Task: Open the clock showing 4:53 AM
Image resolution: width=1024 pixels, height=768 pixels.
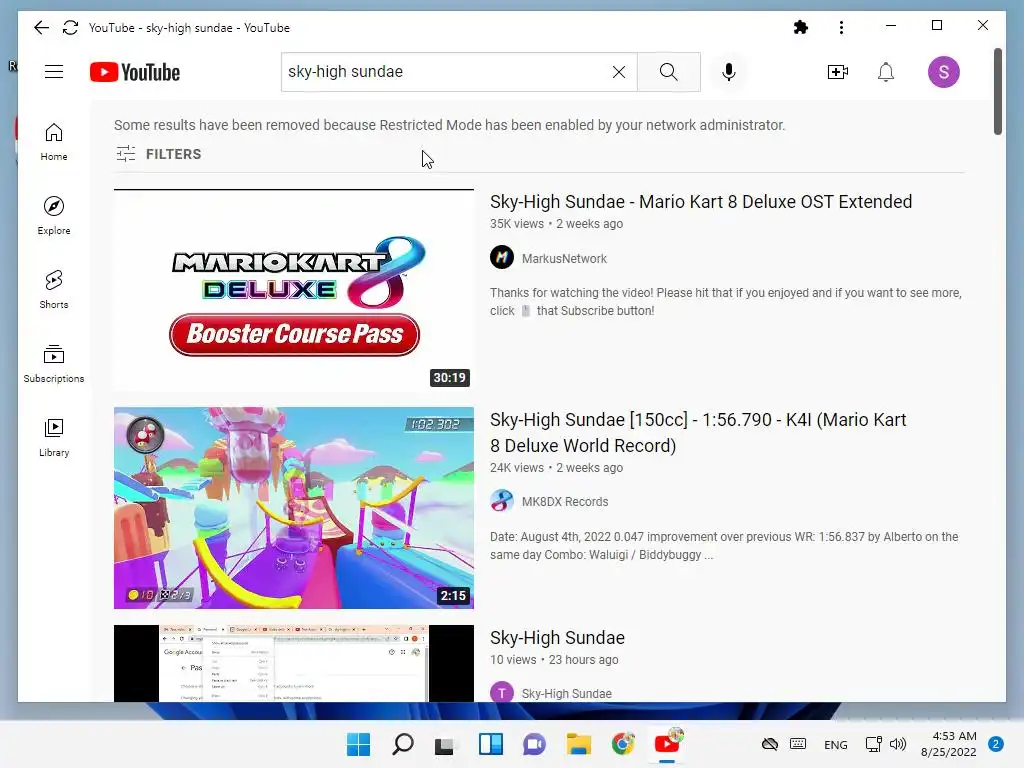Action: point(948,744)
